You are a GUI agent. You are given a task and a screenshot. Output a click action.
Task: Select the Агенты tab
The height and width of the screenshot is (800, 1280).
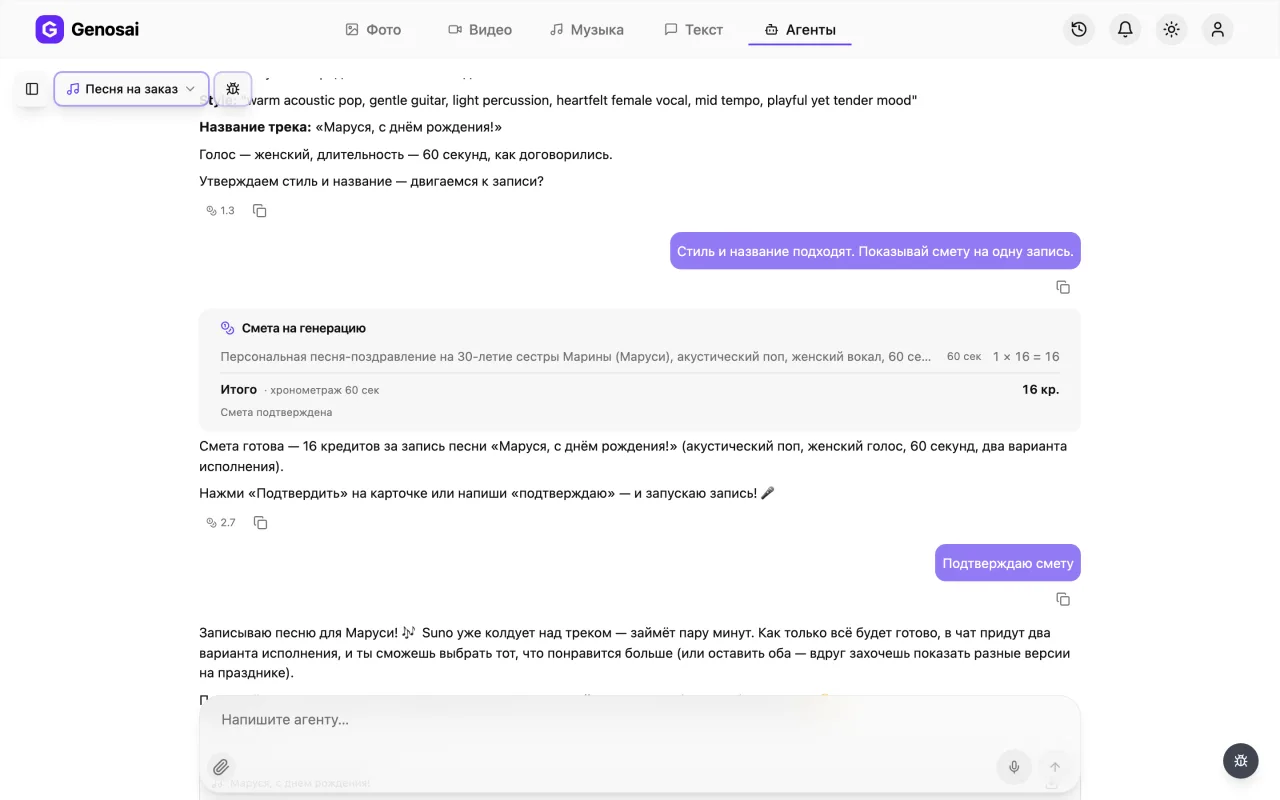[x=800, y=30]
